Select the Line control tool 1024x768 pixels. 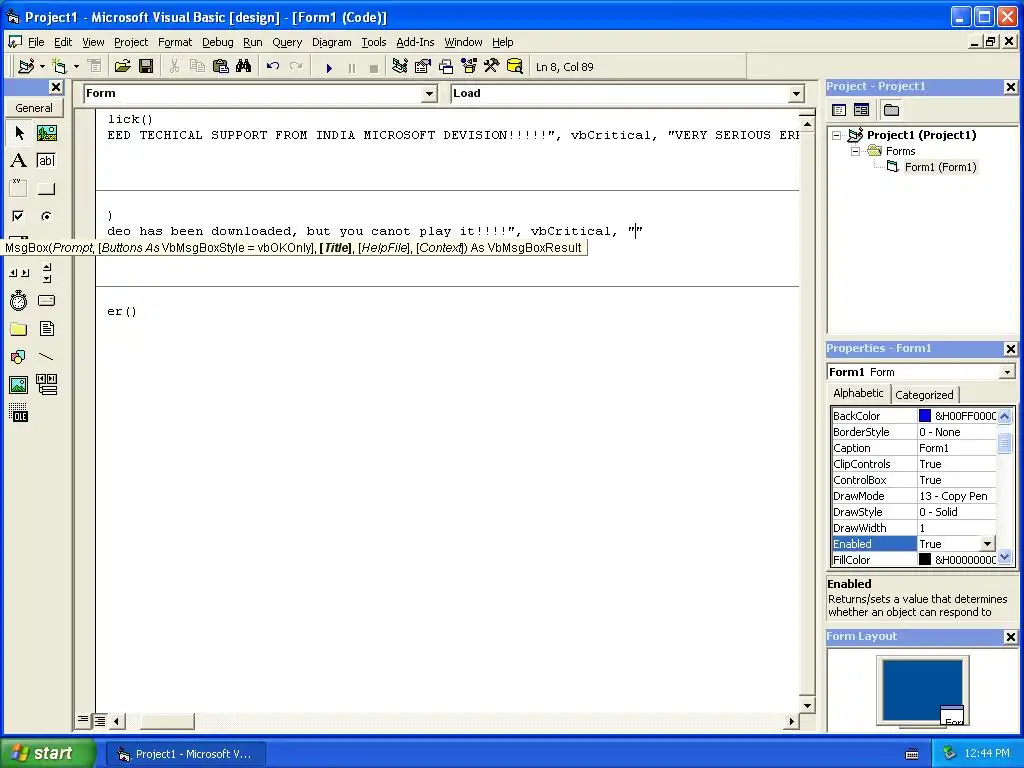[46, 357]
